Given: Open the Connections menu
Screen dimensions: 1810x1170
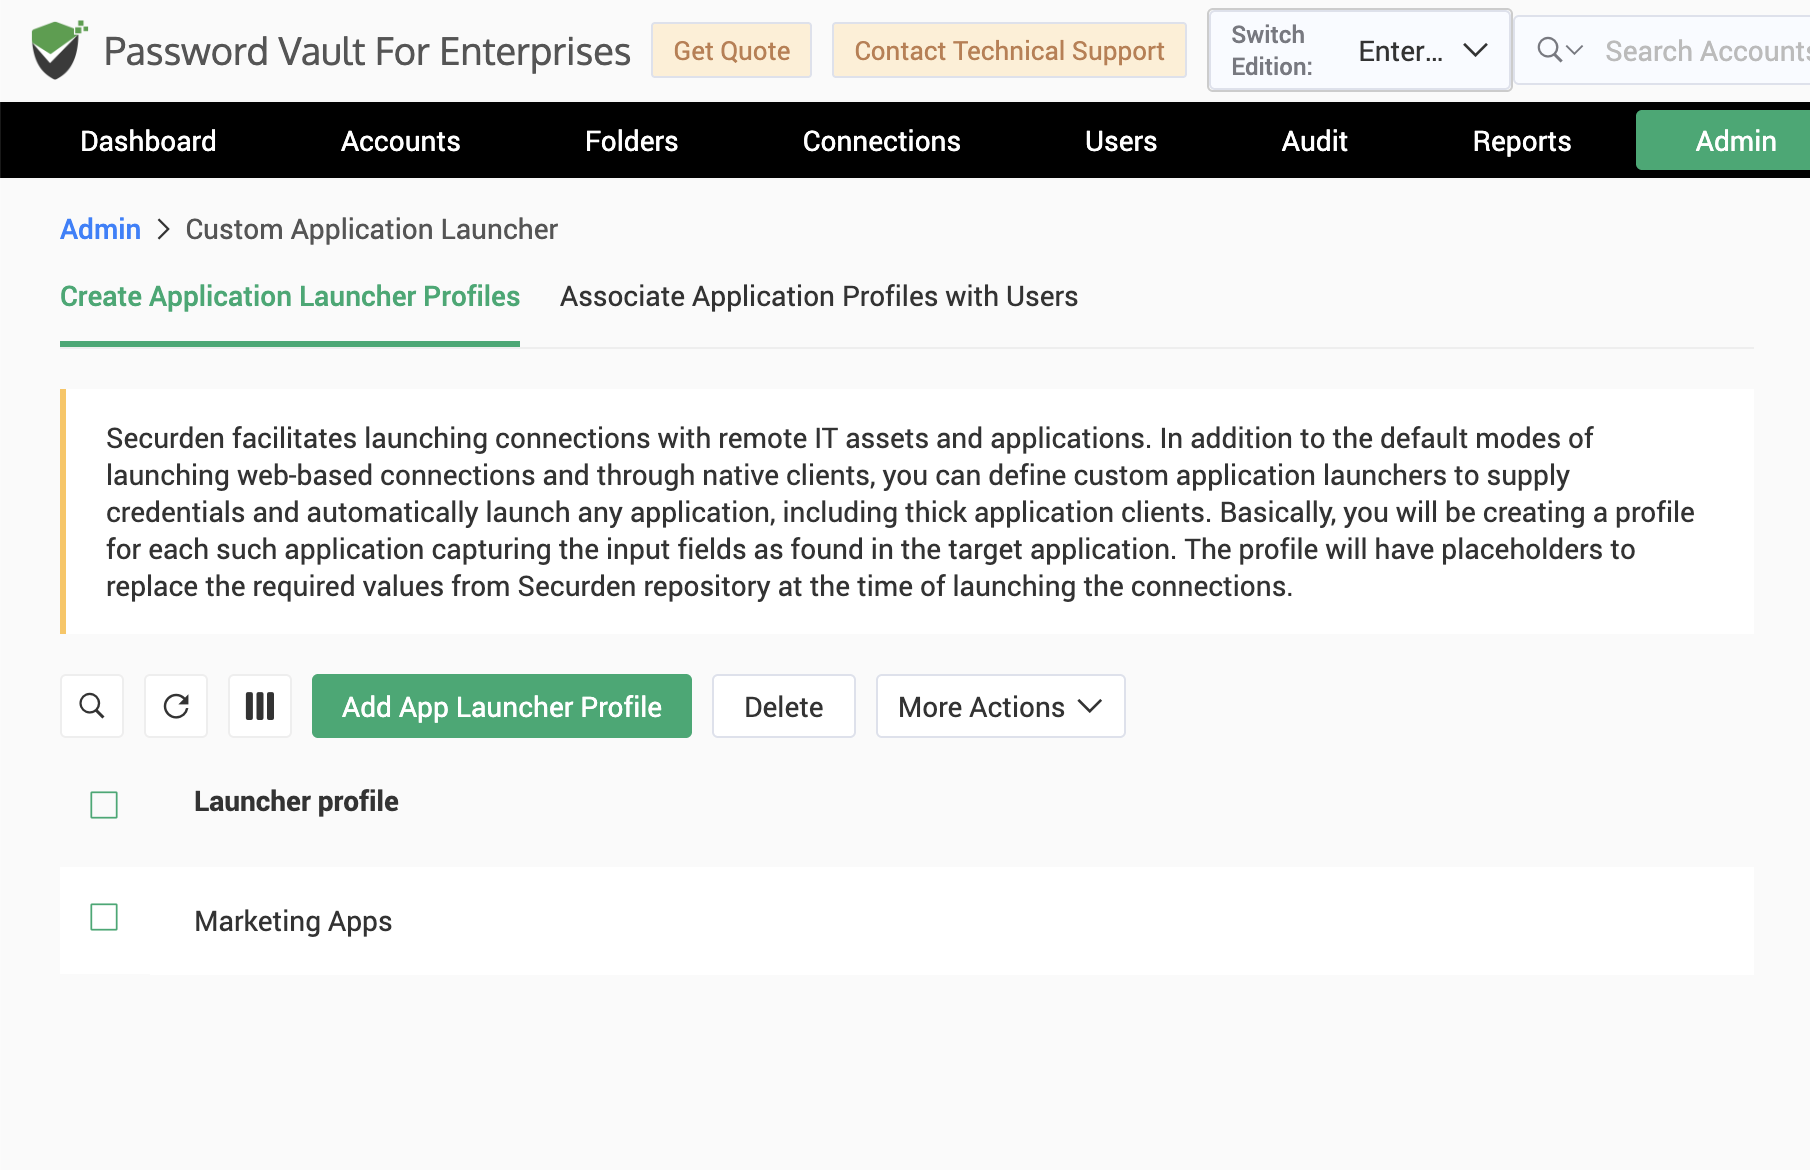Looking at the screenshot, I should coord(882,141).
